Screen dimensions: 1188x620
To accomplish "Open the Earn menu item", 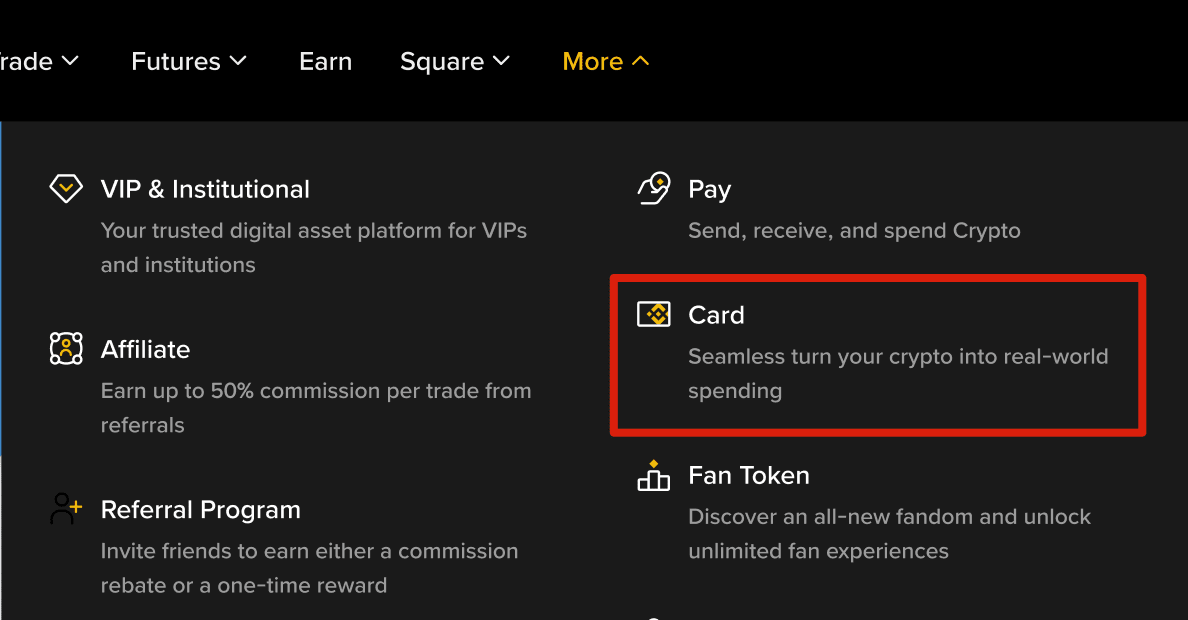I will click(x=325, y=61).
